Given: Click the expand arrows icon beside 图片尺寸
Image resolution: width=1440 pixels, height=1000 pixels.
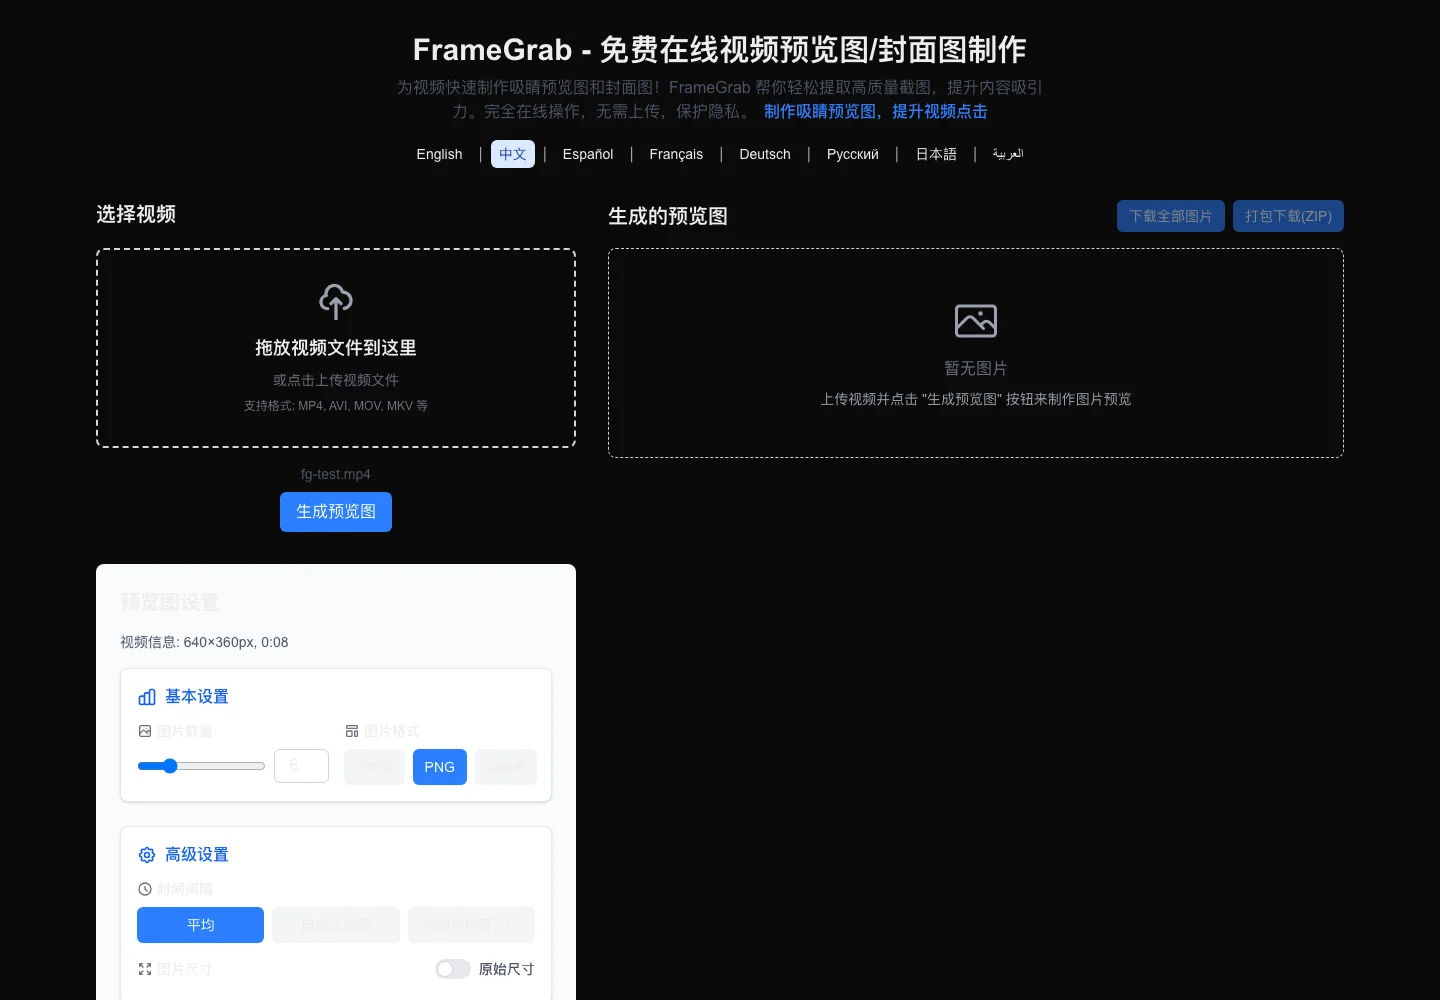Looking at the screenshot, I should coord(145,969).
